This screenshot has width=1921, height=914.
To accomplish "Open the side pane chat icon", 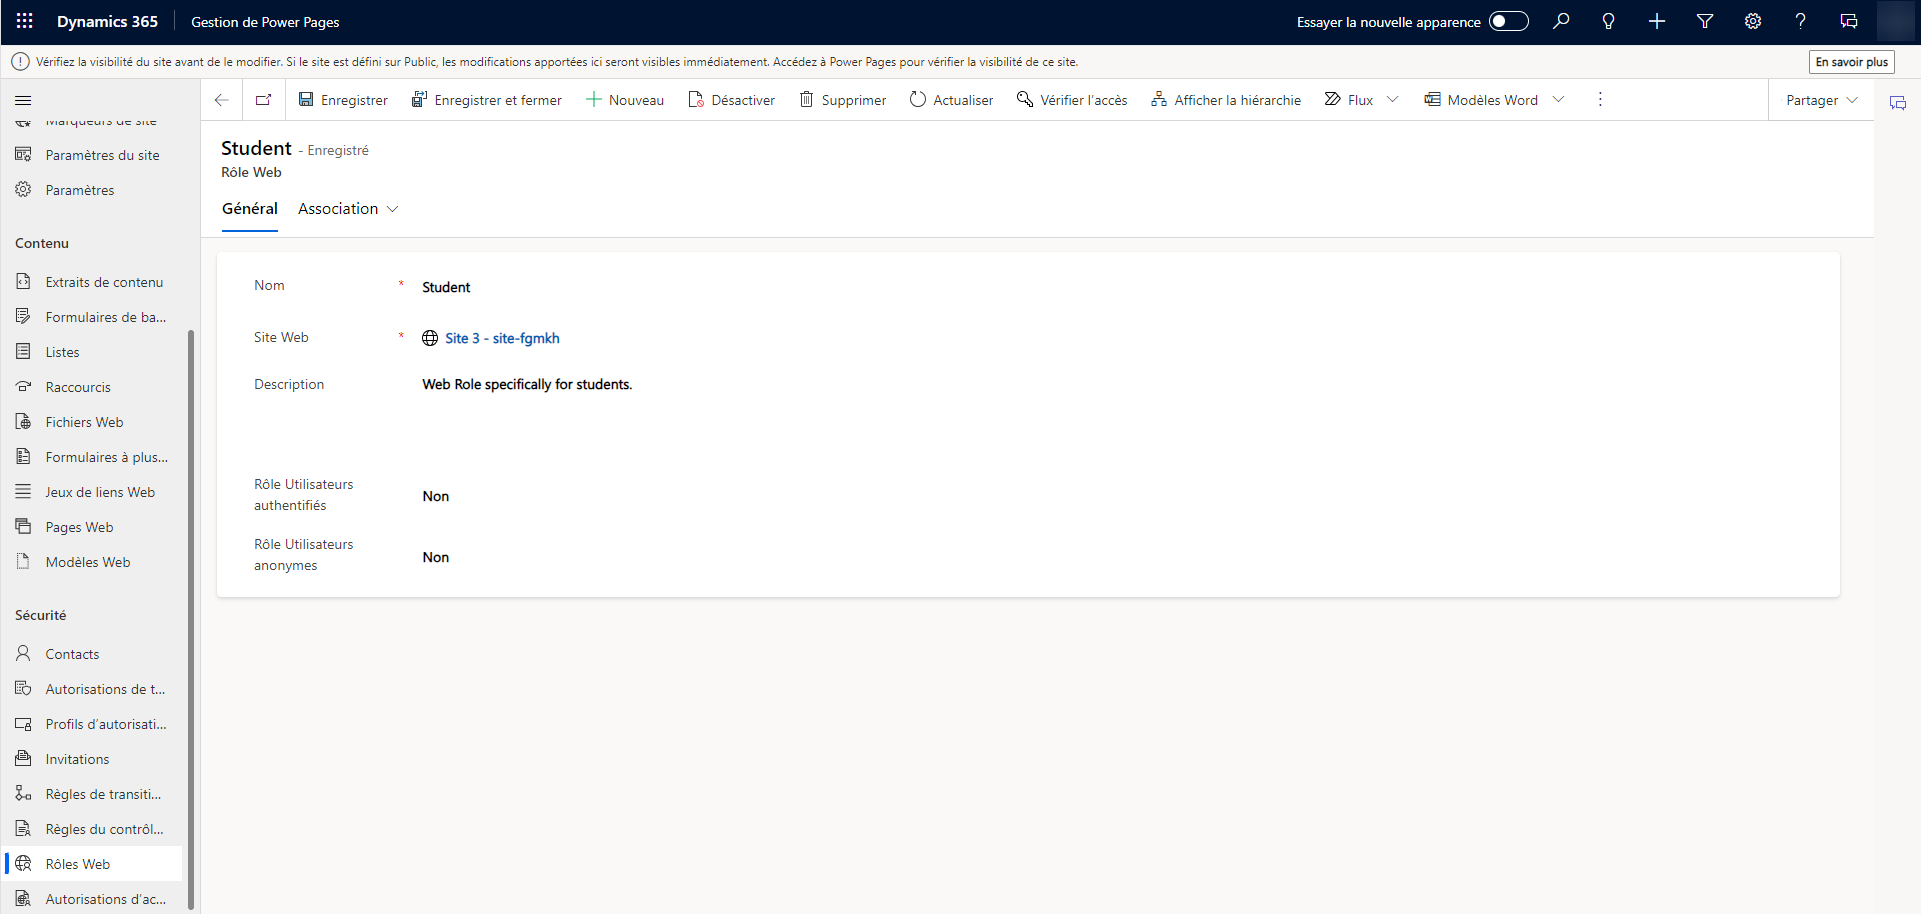I will (x=1898, y=103).
